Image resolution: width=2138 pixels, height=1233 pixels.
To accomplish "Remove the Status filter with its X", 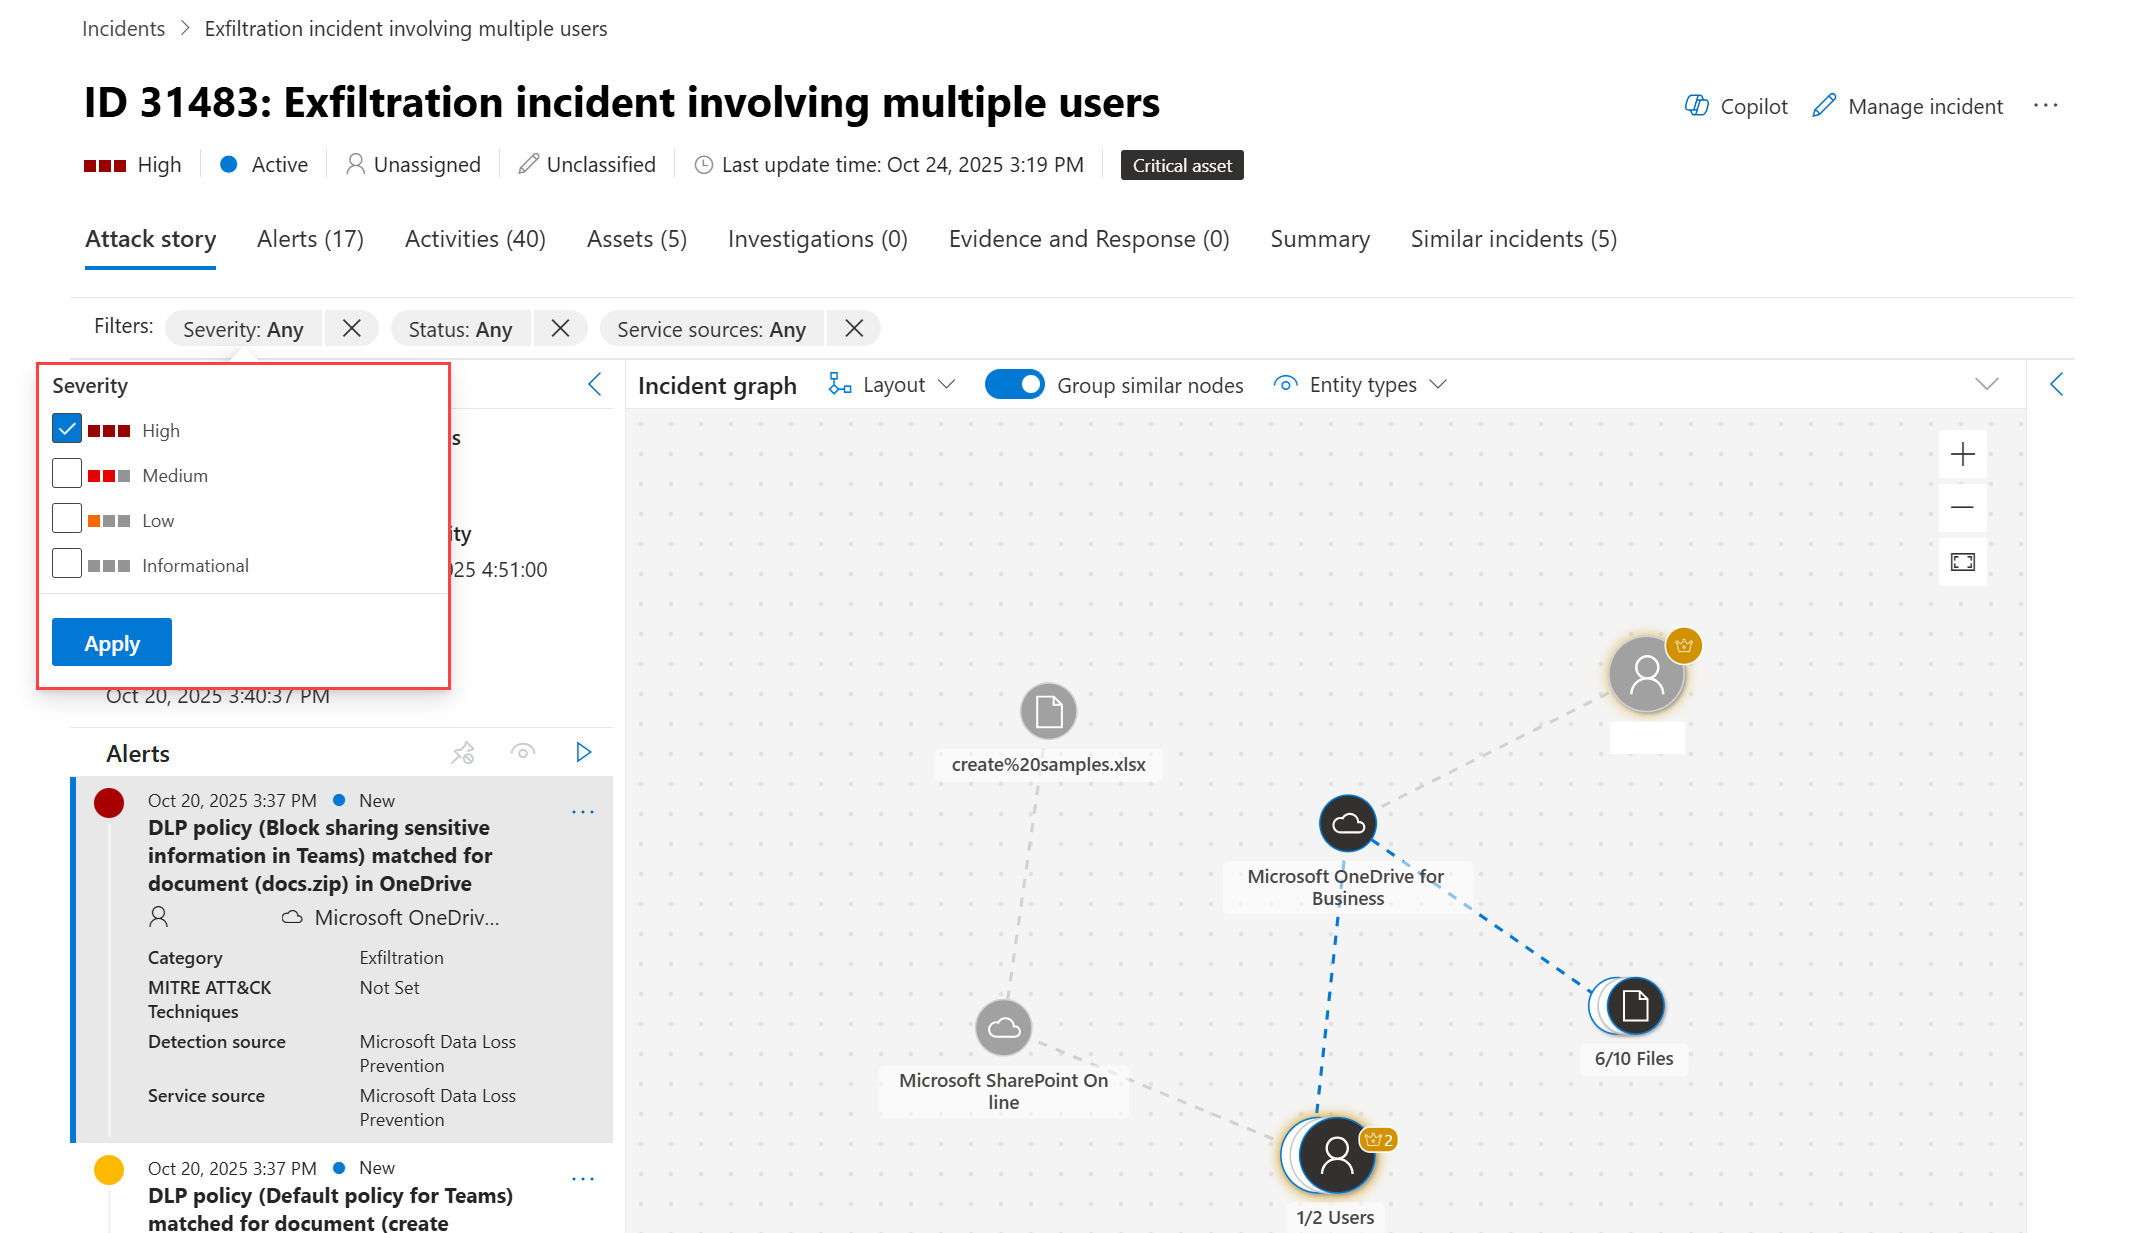I will coord(560,329).
